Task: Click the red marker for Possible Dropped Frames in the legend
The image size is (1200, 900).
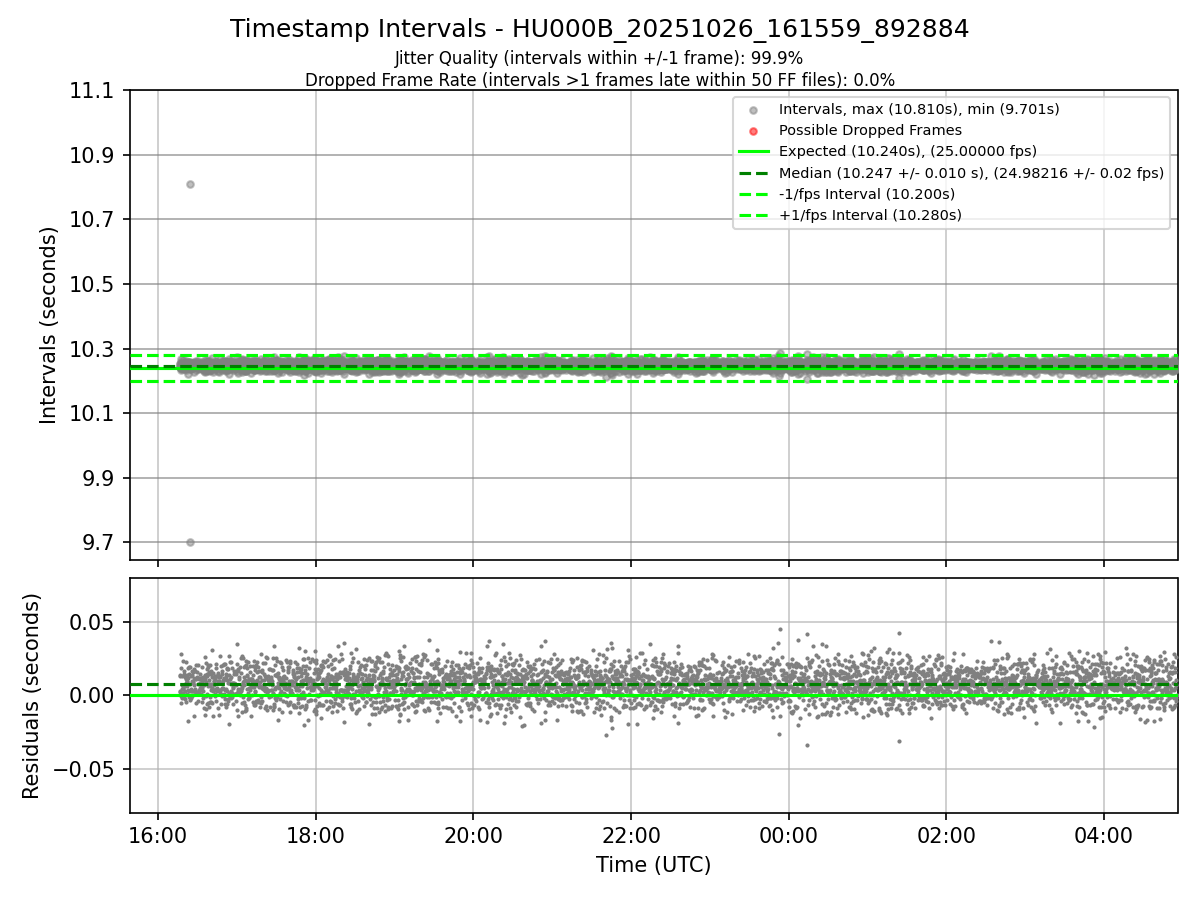Action: (x=754, y=131)
